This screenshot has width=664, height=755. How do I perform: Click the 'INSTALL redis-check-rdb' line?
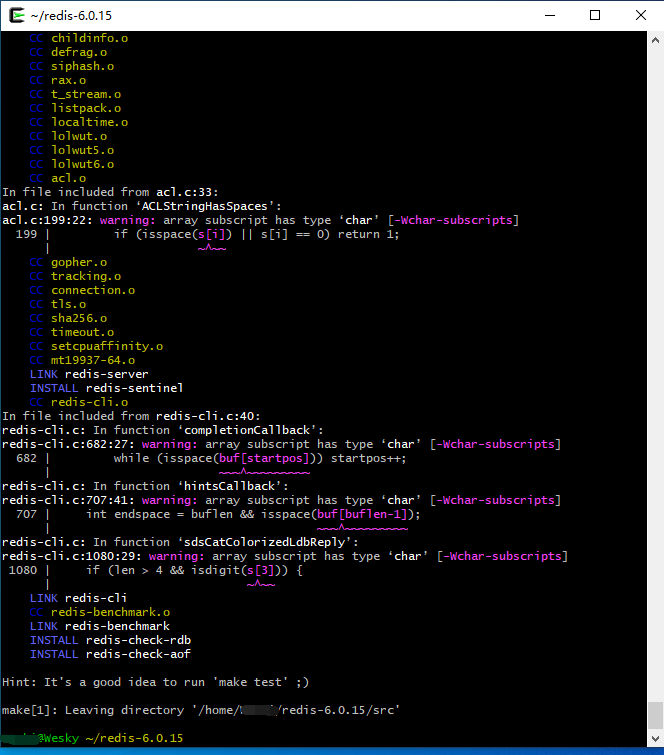point(110,639)
